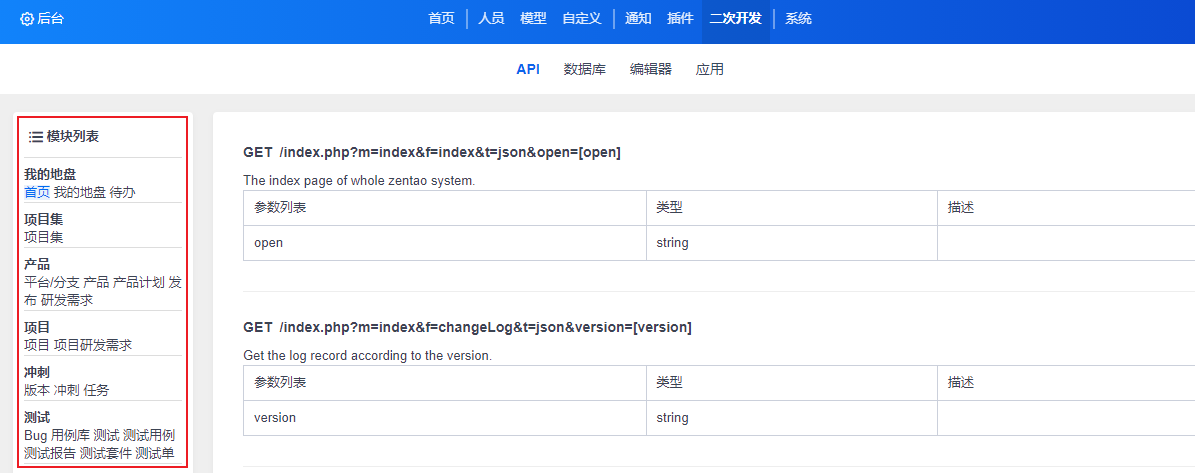The width and height of the screenshot is (1195, 473).
Task: Open the 项目集 module link
Action: click(43, 237)
